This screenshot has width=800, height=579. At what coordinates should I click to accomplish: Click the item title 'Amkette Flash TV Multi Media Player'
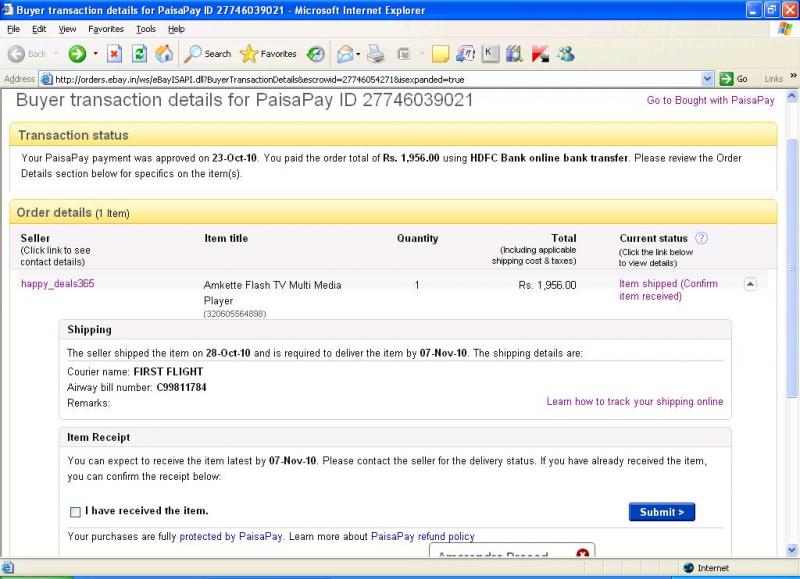point(272,293)
